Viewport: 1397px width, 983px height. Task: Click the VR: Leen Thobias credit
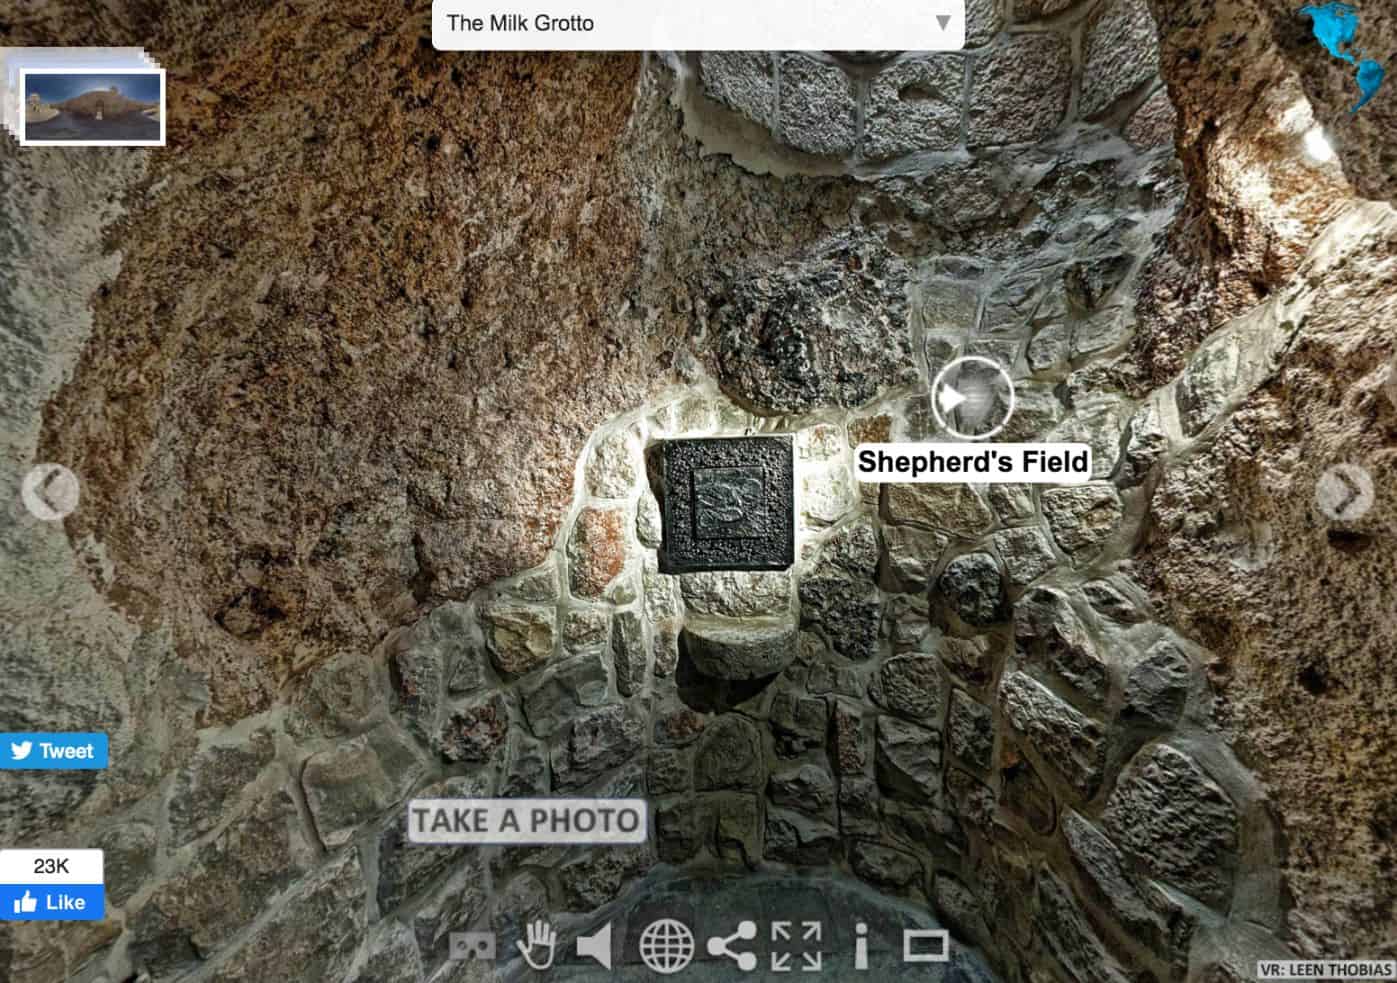pyautogui.click(x=1325, y=970)
